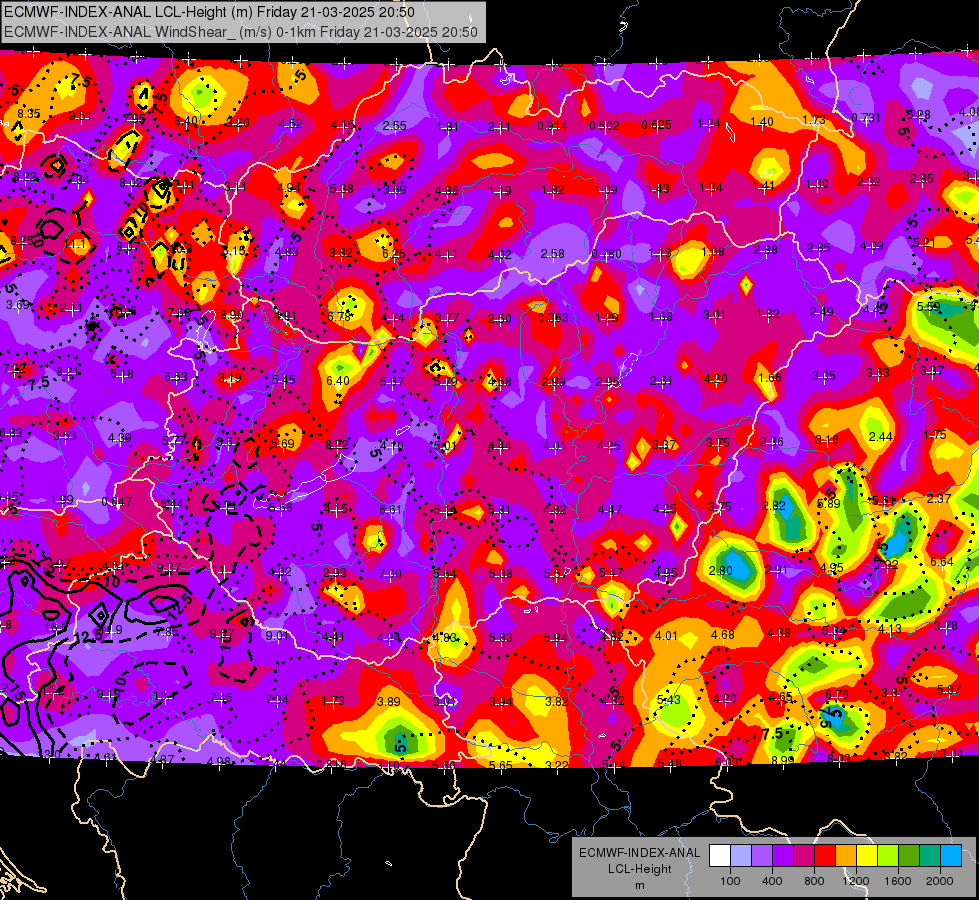The image size is (979, 900).
Task: Click the wind shear value 0.914
Action: pyautogui.click(x=553, y=126)
